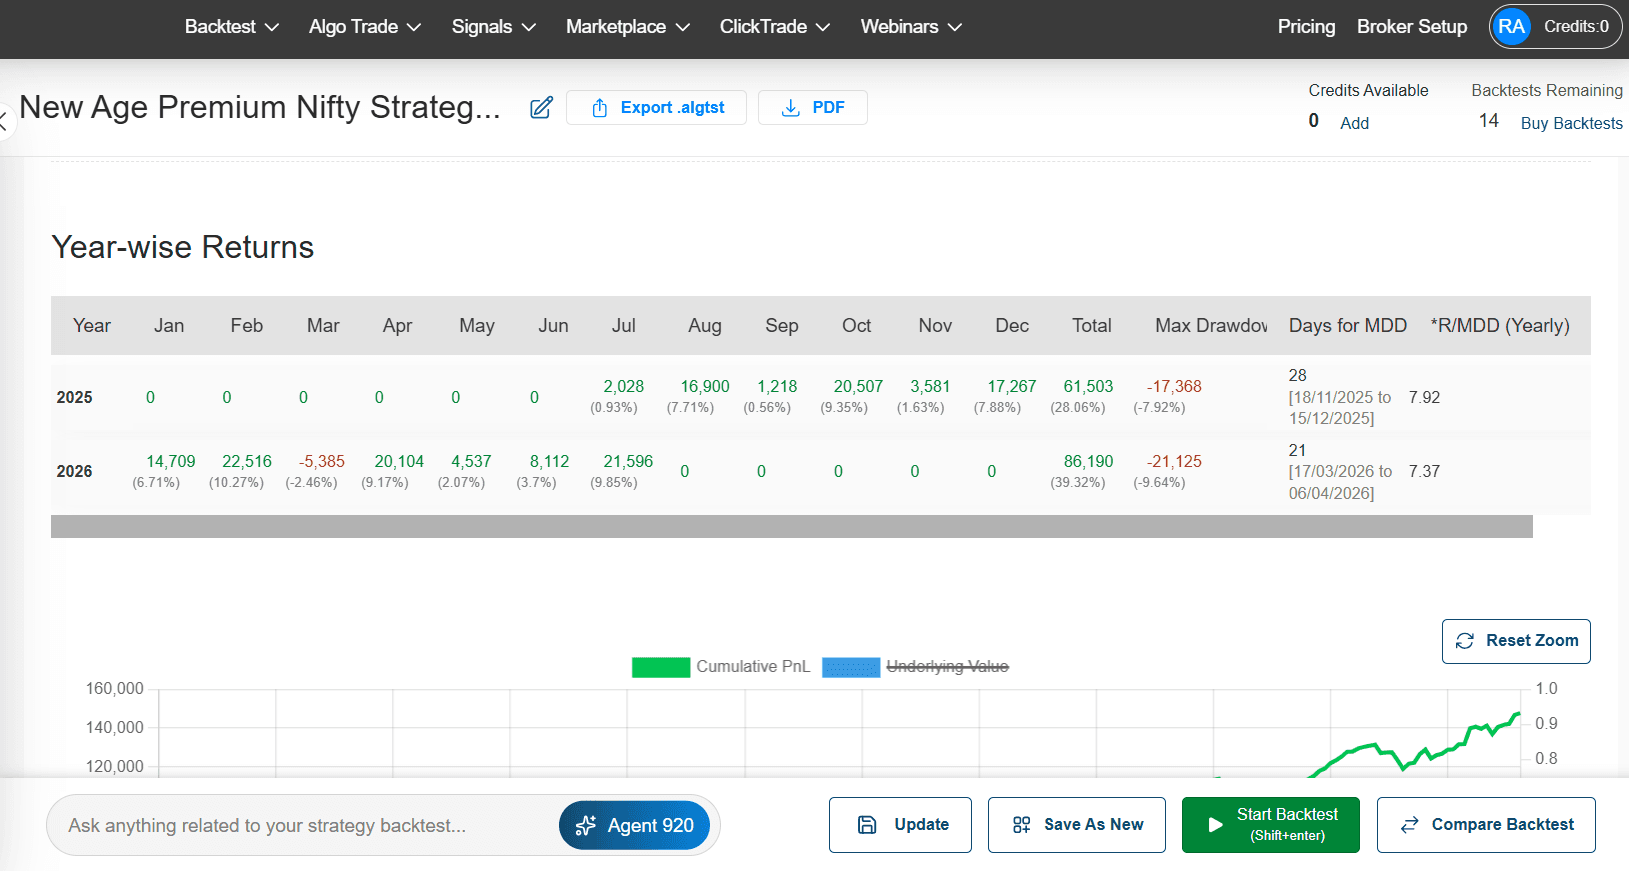Open the Backtest dropdown menu
This screenshot has height=871, width=1629.
pyautogui.click(x=232, y=27)
